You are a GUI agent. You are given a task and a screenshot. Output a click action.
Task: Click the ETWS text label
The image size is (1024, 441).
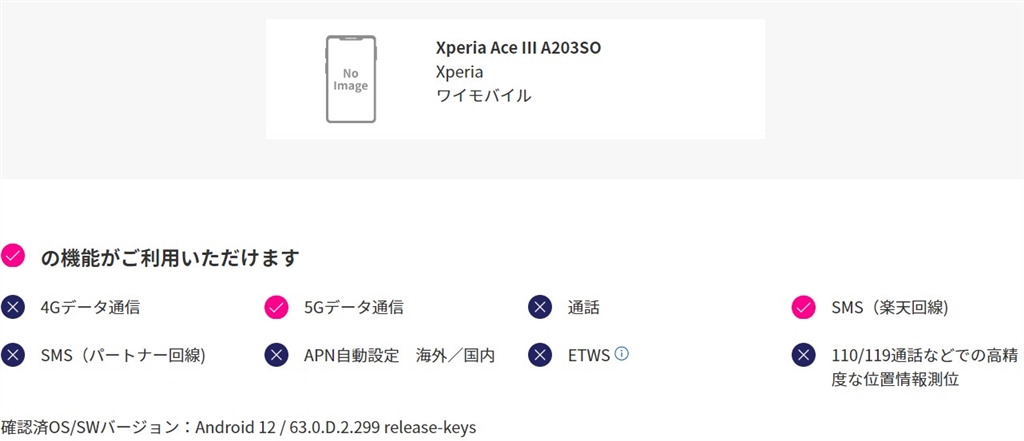tap(588, 355)
